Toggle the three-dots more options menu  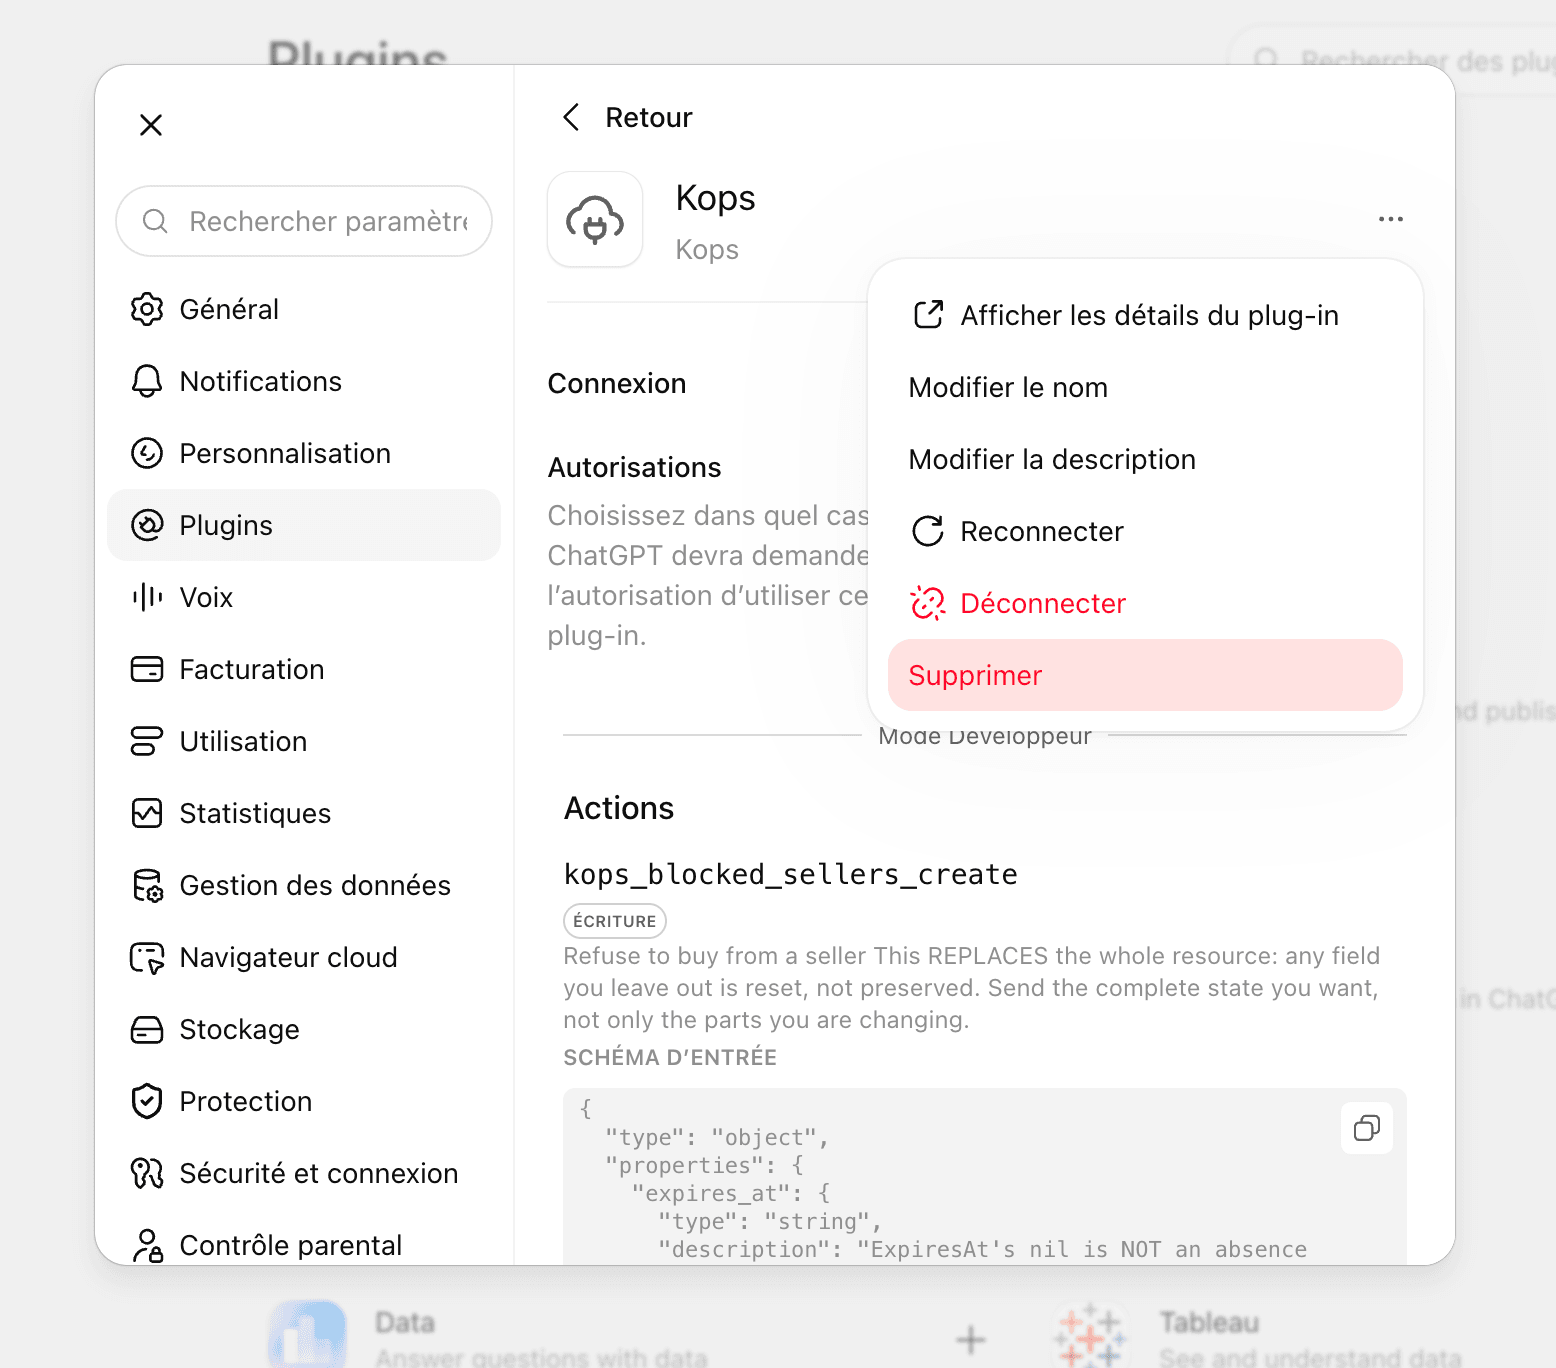(x=1391, y=219)
